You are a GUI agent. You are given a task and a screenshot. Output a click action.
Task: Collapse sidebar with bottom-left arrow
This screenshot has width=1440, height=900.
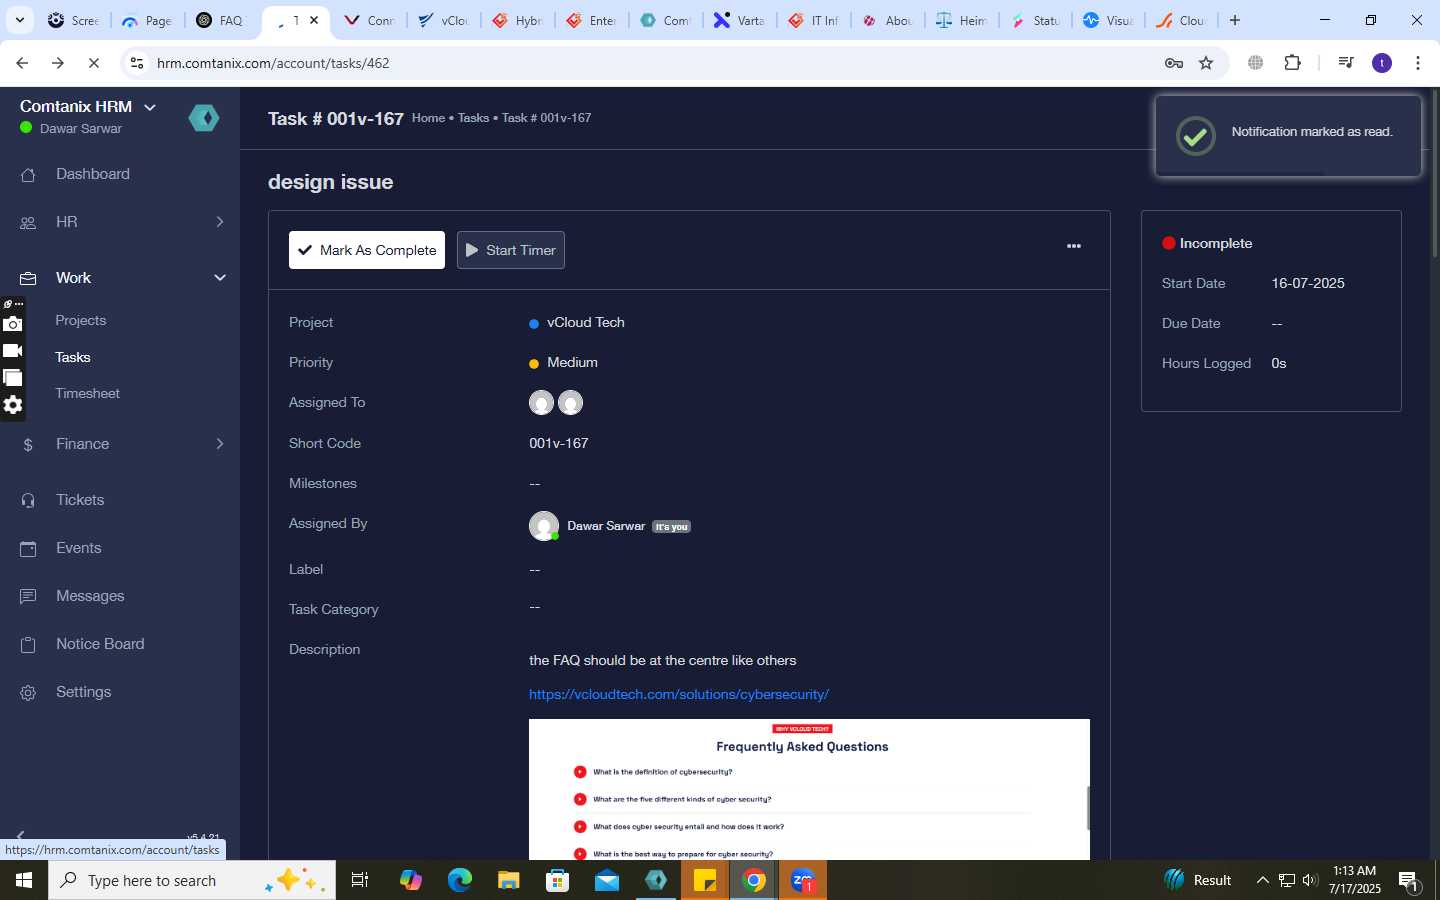pyautogui.click(x=20, y=836)
